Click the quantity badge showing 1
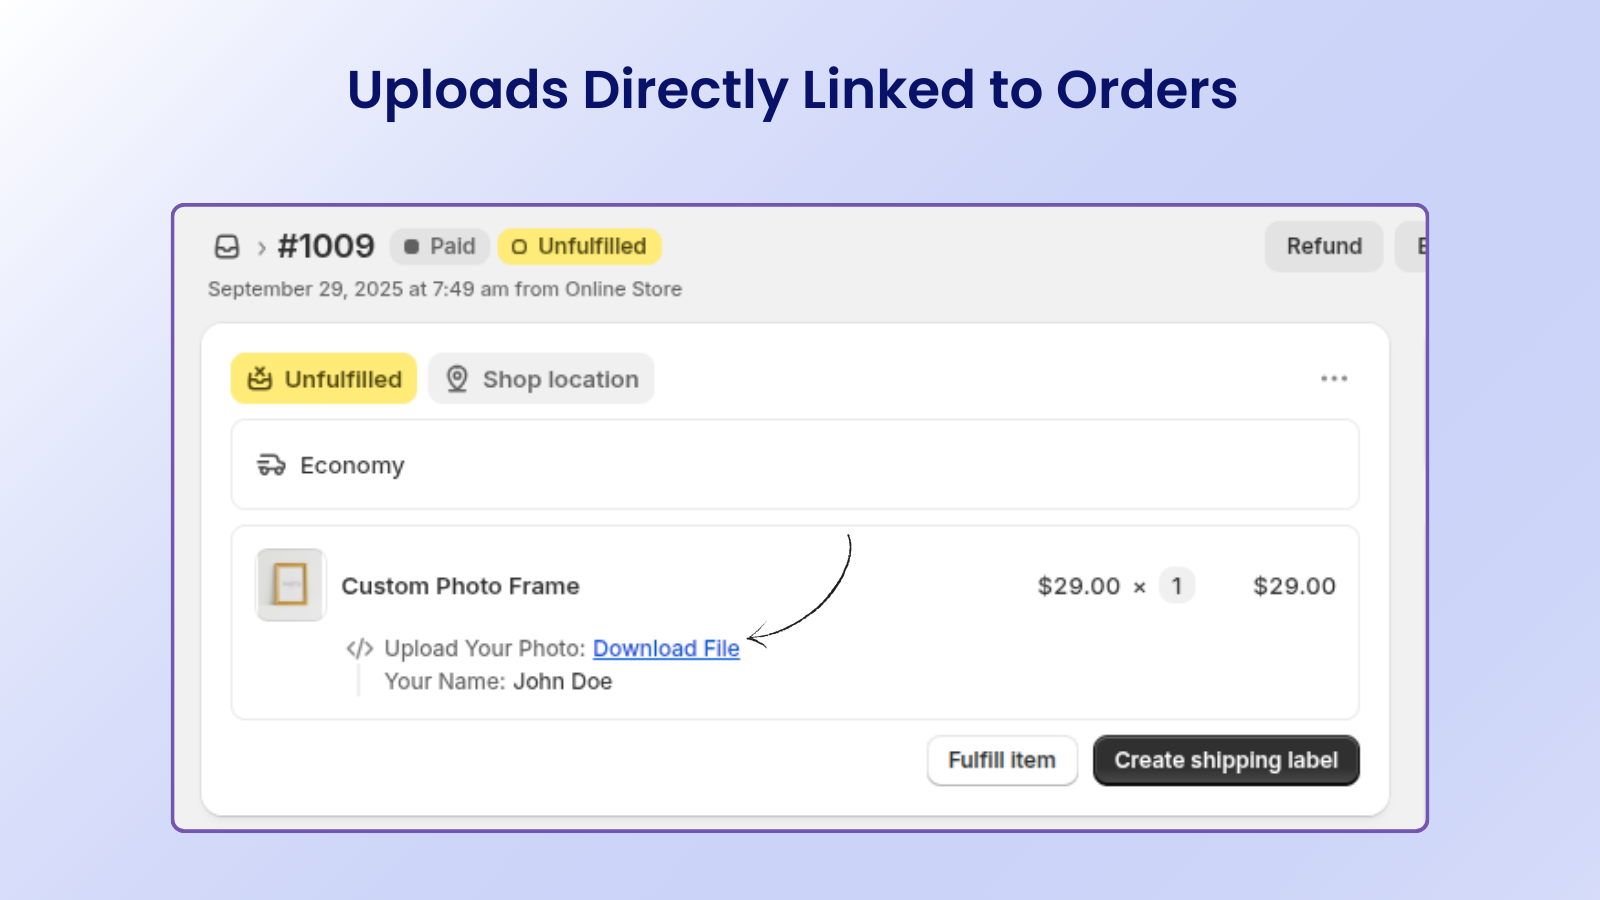1600x900 pixels. (x=1177, y=586)
